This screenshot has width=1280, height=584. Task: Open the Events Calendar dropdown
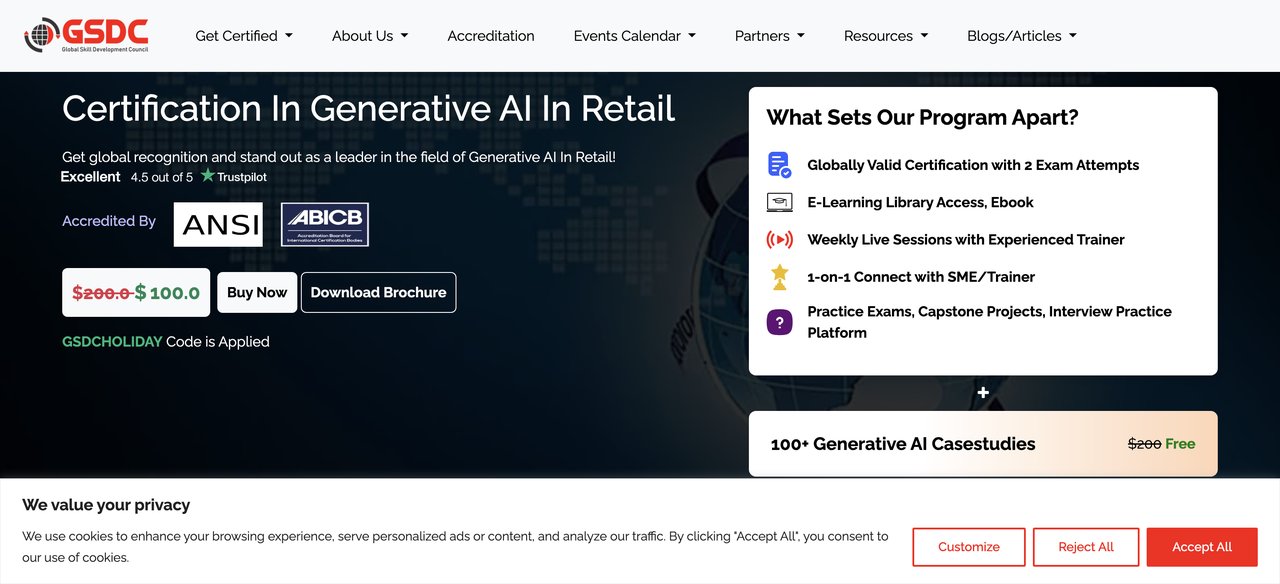pos(635,36)
